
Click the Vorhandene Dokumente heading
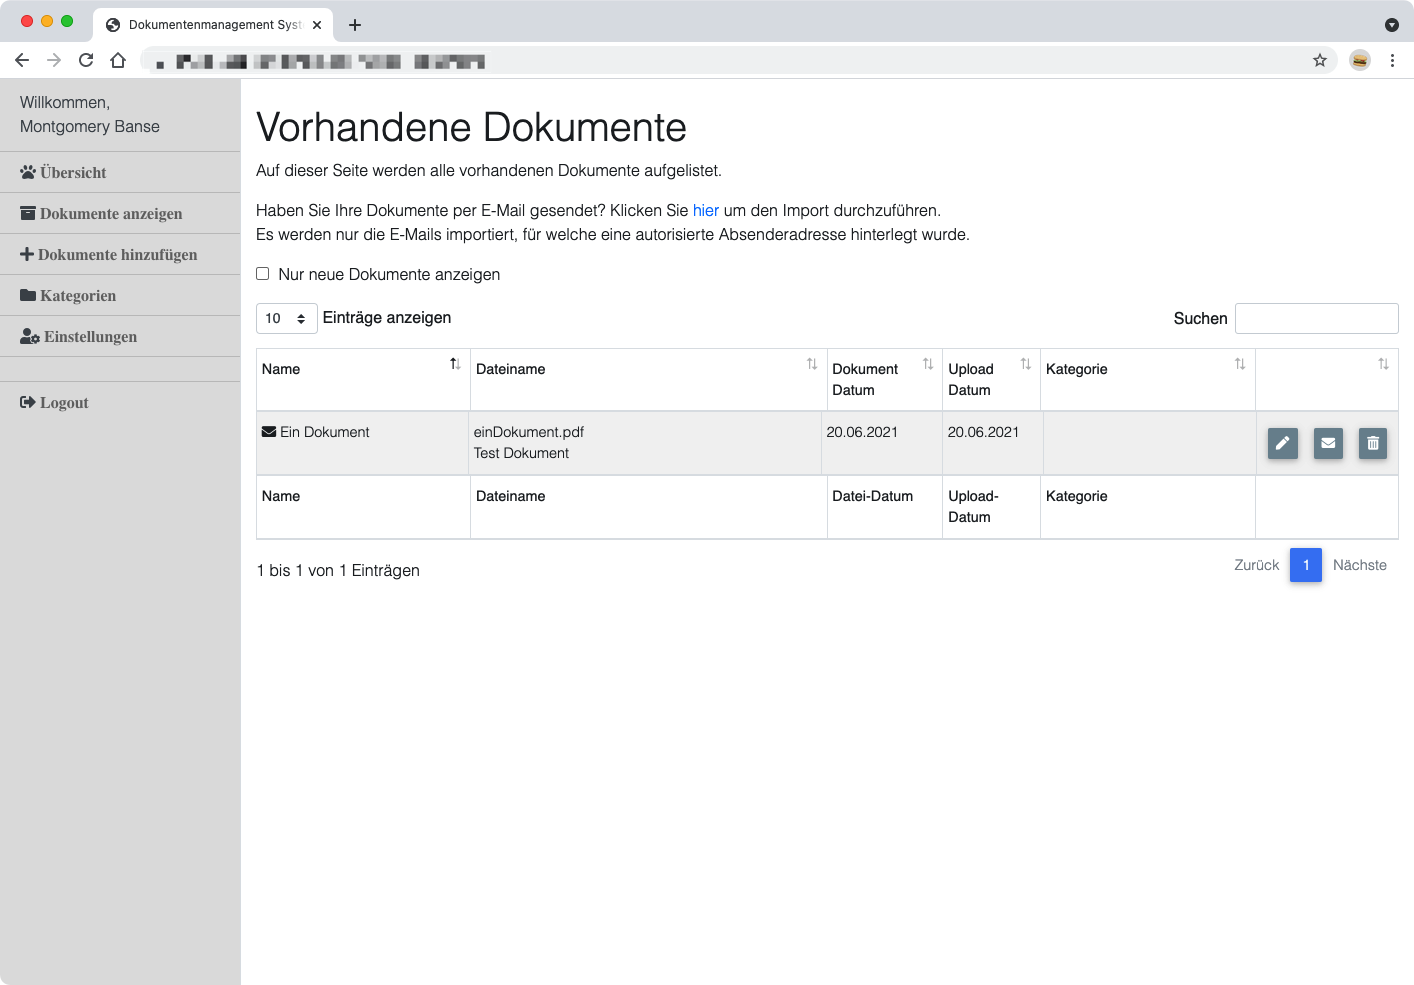472,128
